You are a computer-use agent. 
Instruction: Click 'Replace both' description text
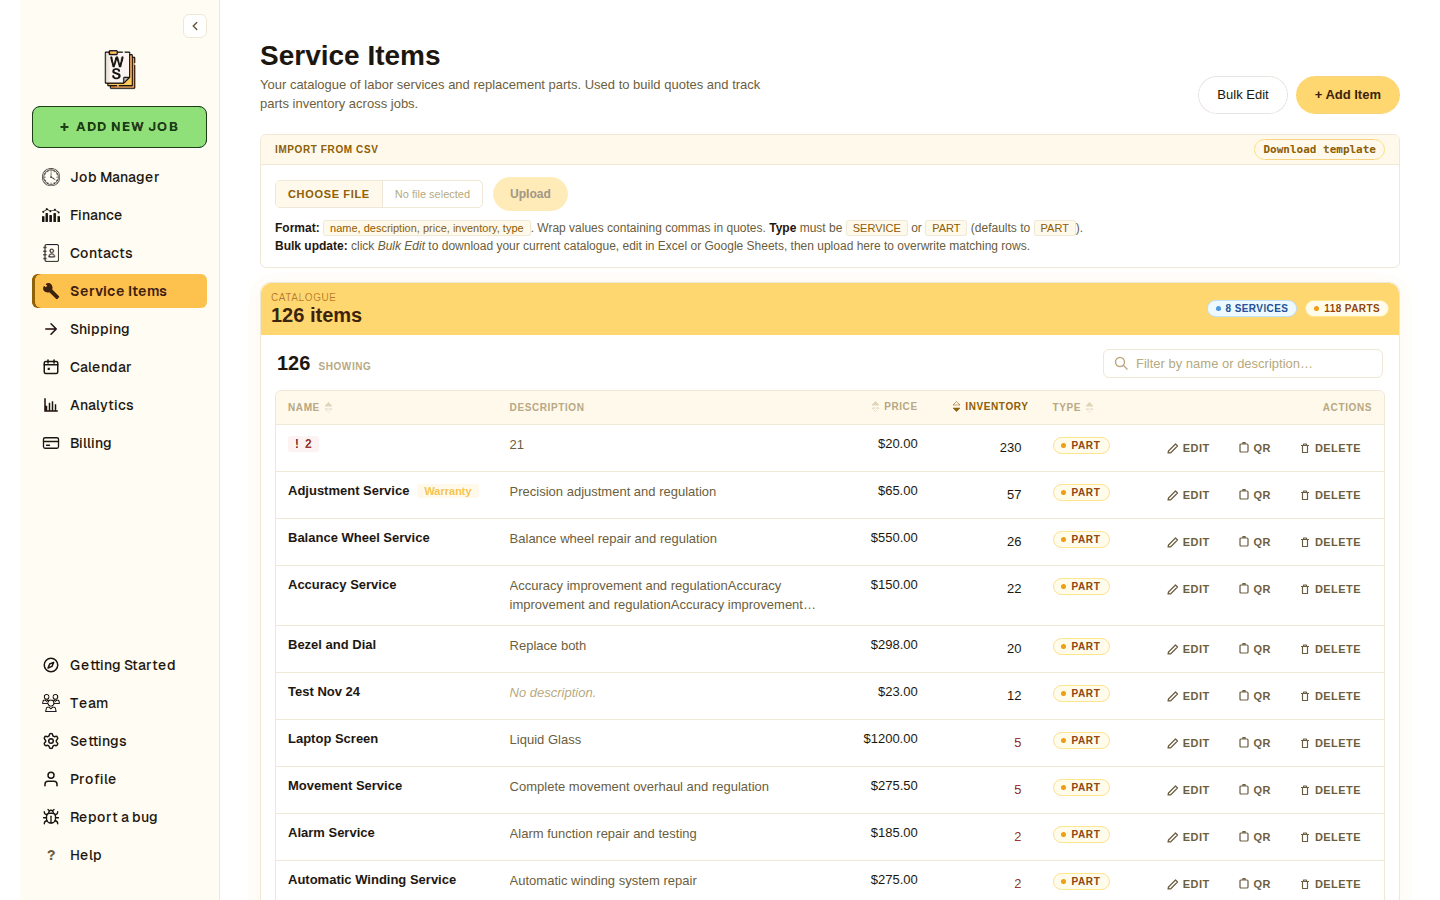tap(547, 646)
